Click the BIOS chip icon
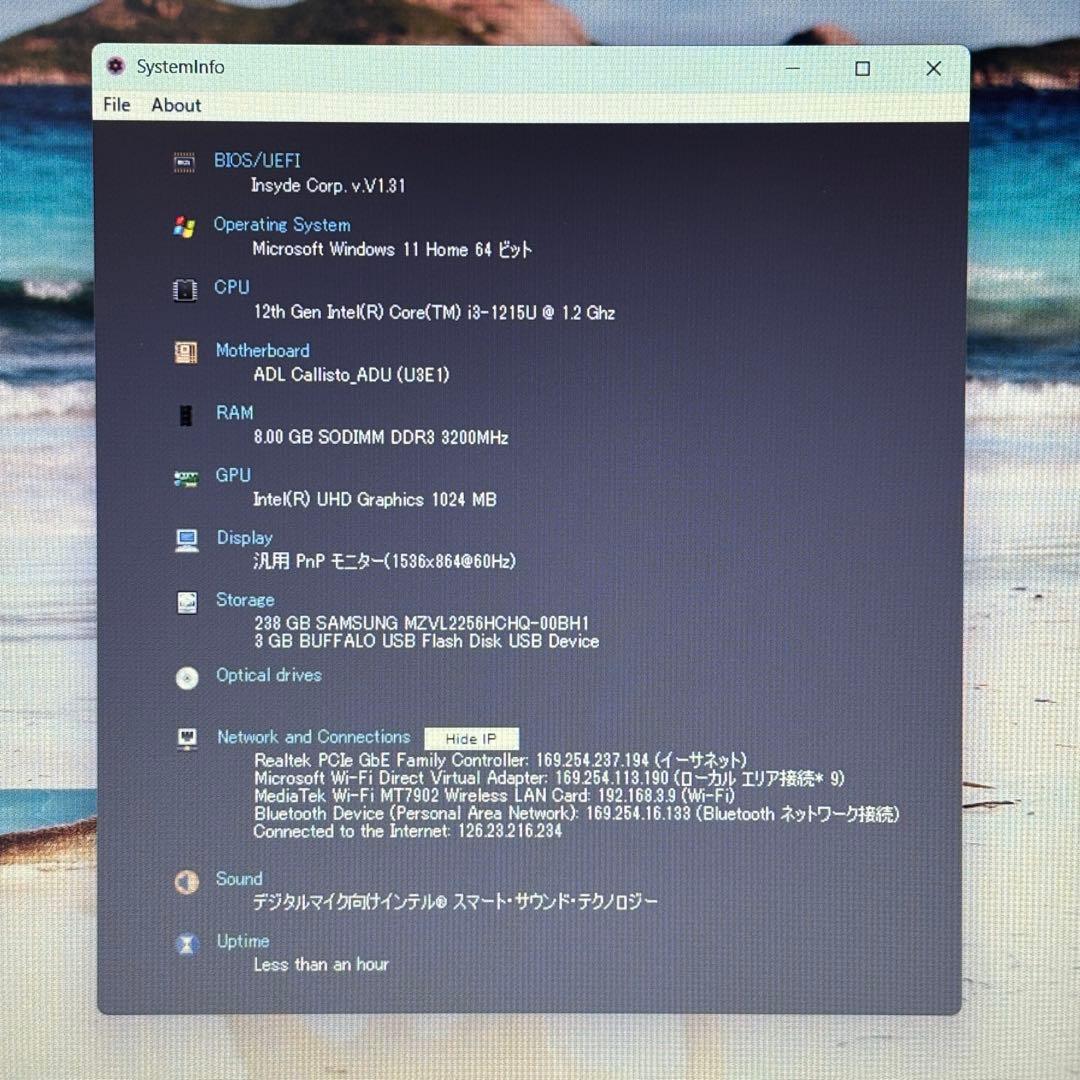1080x1080 pixels. click(x=186, y=160)
